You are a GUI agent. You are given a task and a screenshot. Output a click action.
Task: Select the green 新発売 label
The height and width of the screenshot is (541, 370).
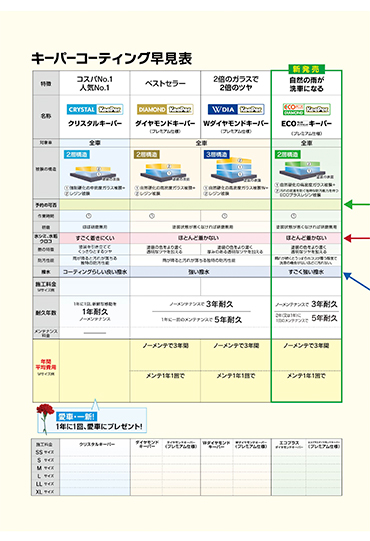[306, 69]
